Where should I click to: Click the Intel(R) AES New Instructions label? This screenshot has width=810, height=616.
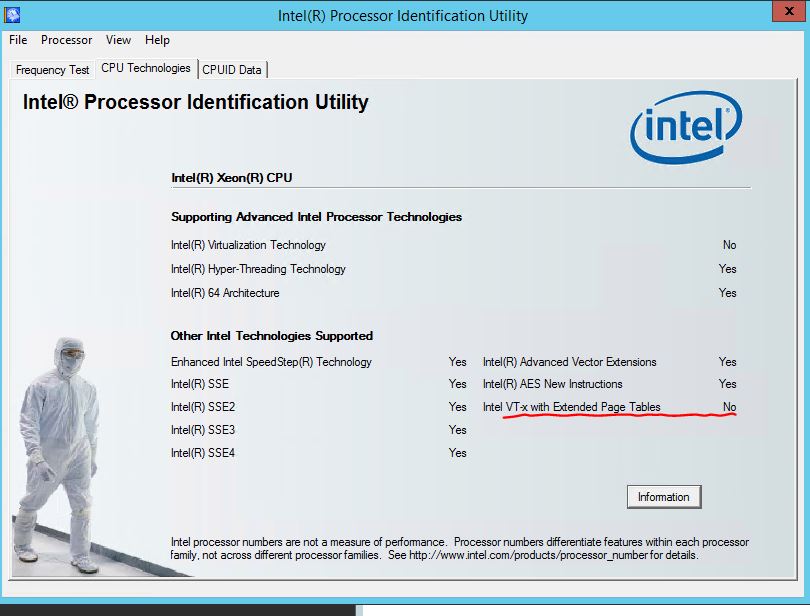click(x=552, y=384)
